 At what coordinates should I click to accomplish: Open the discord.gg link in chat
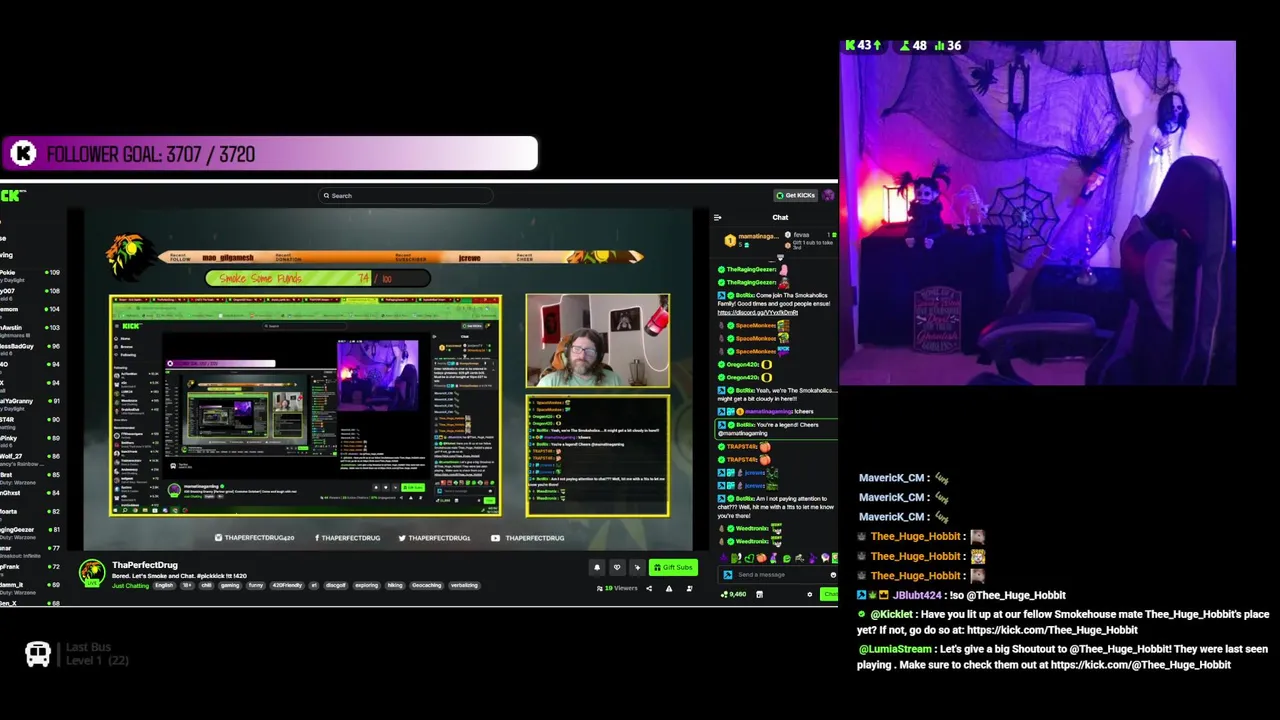point(758,313)
